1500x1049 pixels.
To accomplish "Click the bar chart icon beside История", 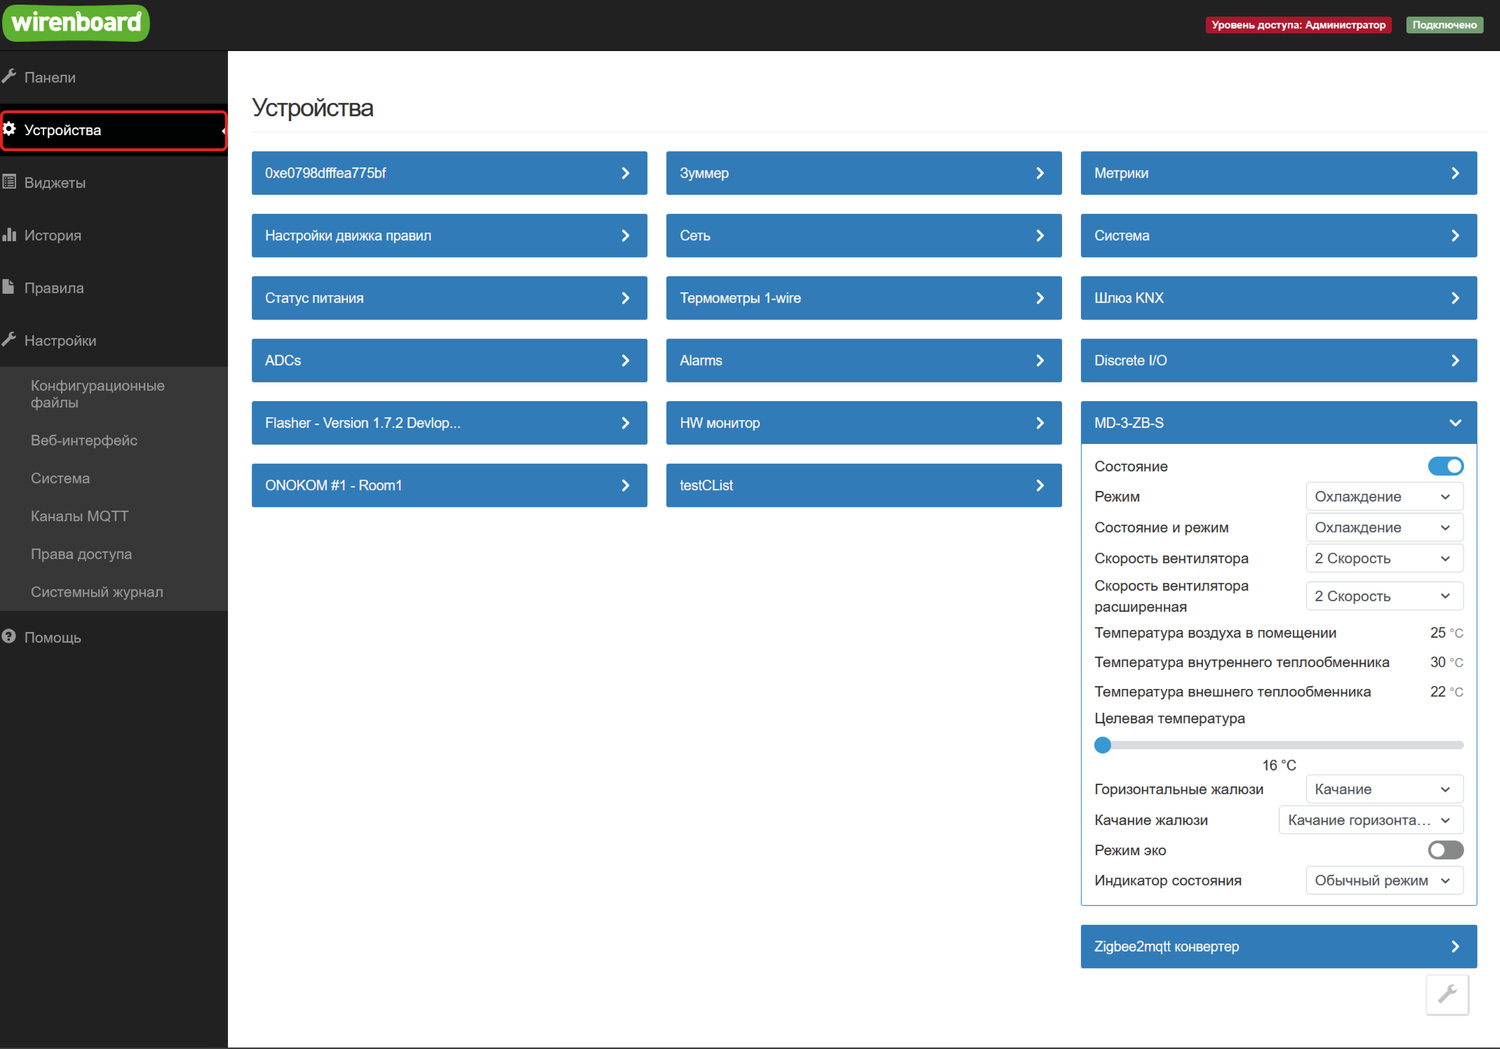I will 9,234.
